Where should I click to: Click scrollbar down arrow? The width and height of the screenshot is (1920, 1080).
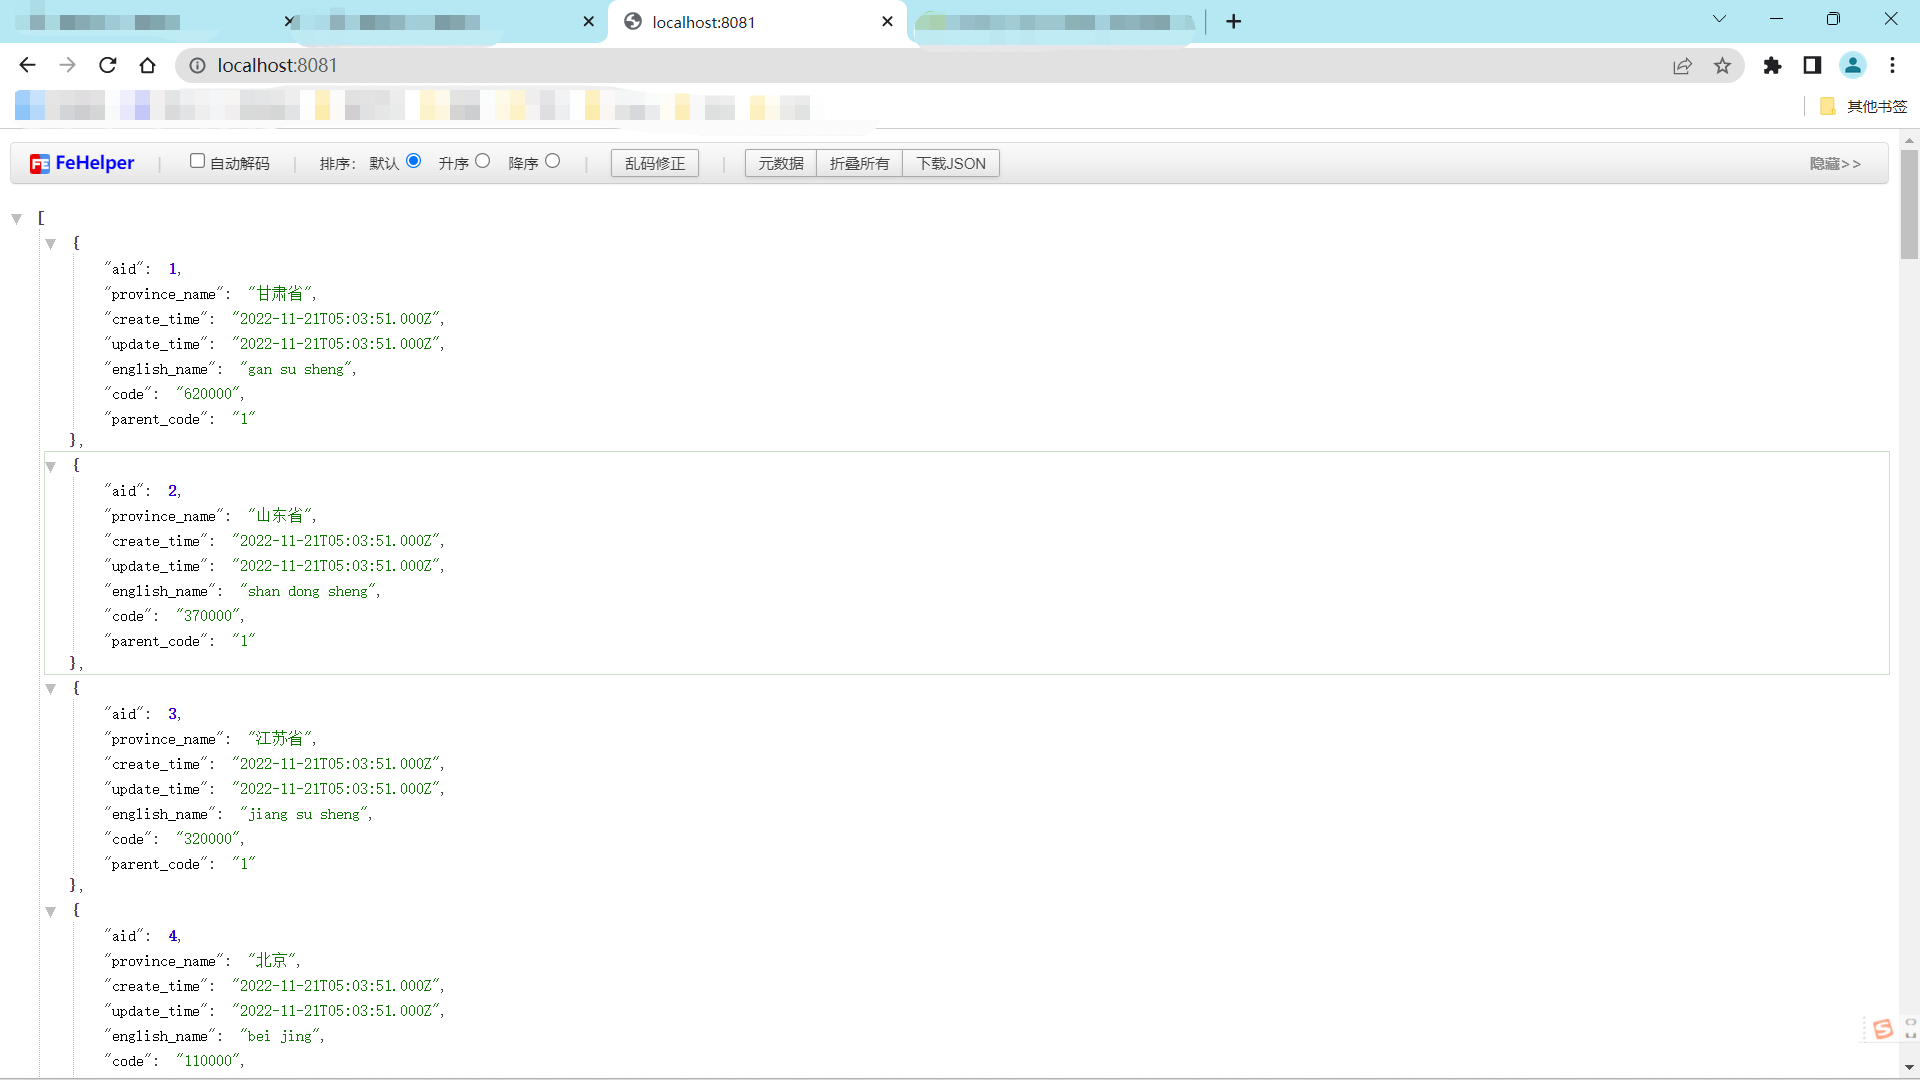pyautogui.click(x=1909, y=1068)
